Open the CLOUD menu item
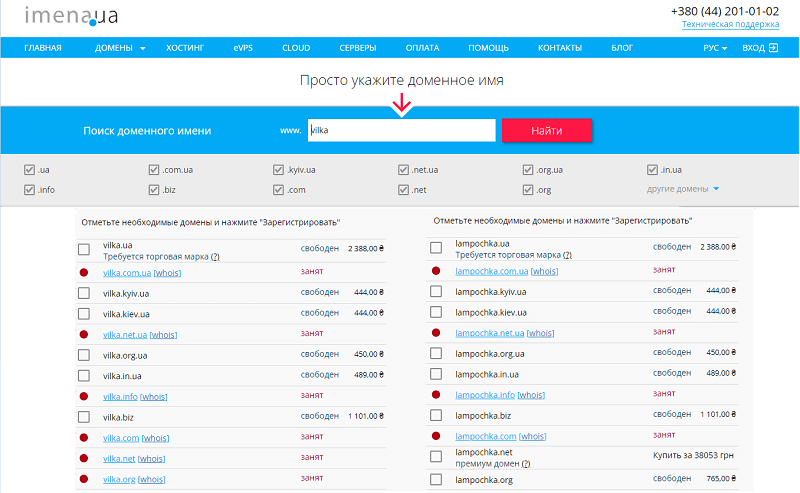Viewport: 800px width, 493px height. (x=296, y=48)
